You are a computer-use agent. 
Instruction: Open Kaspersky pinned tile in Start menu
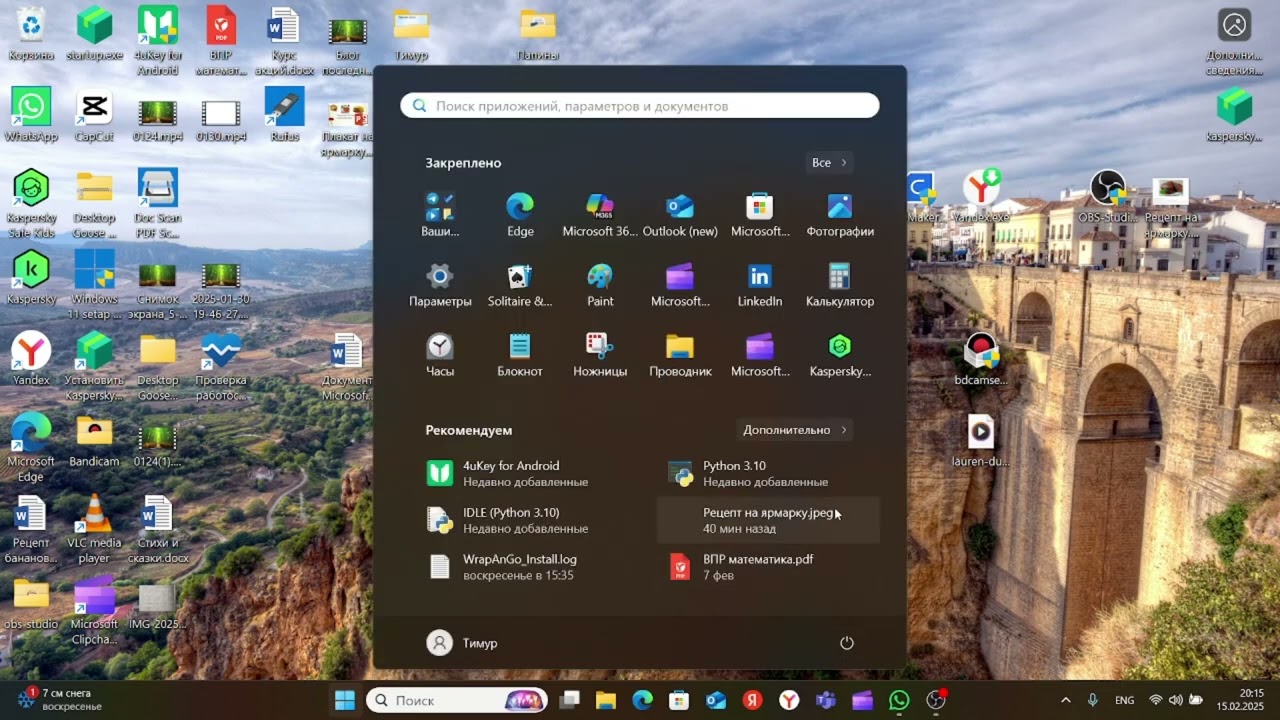840,354
